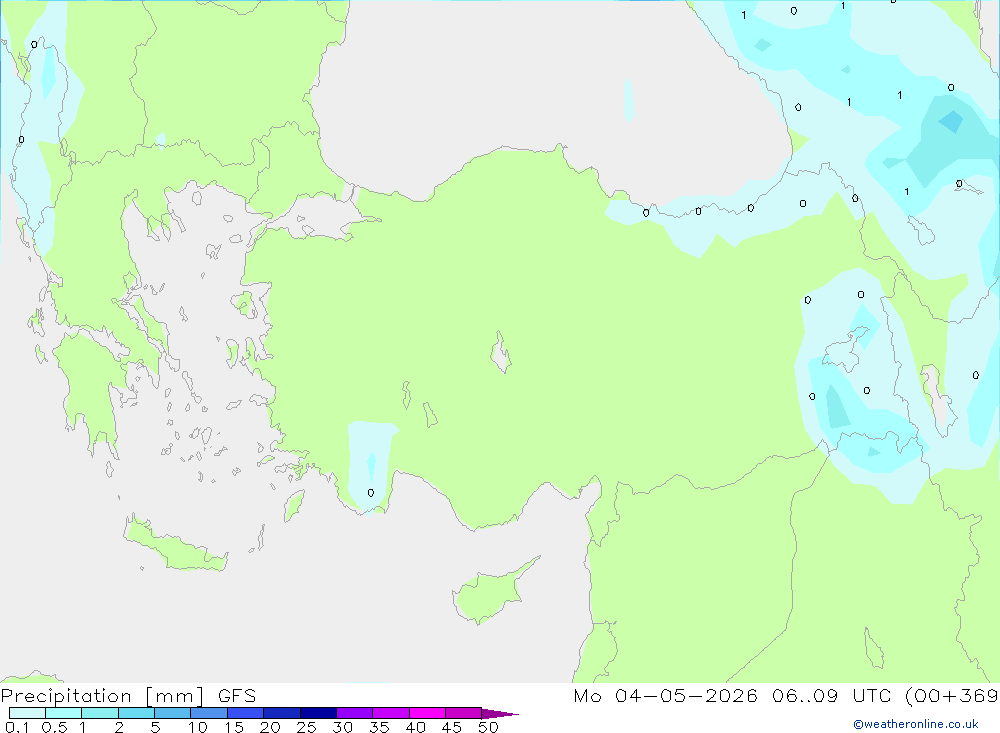Click the 0.5–1 mm light cyan legend swatch
Screen dimensions: 1000x733
pos(64,713)
